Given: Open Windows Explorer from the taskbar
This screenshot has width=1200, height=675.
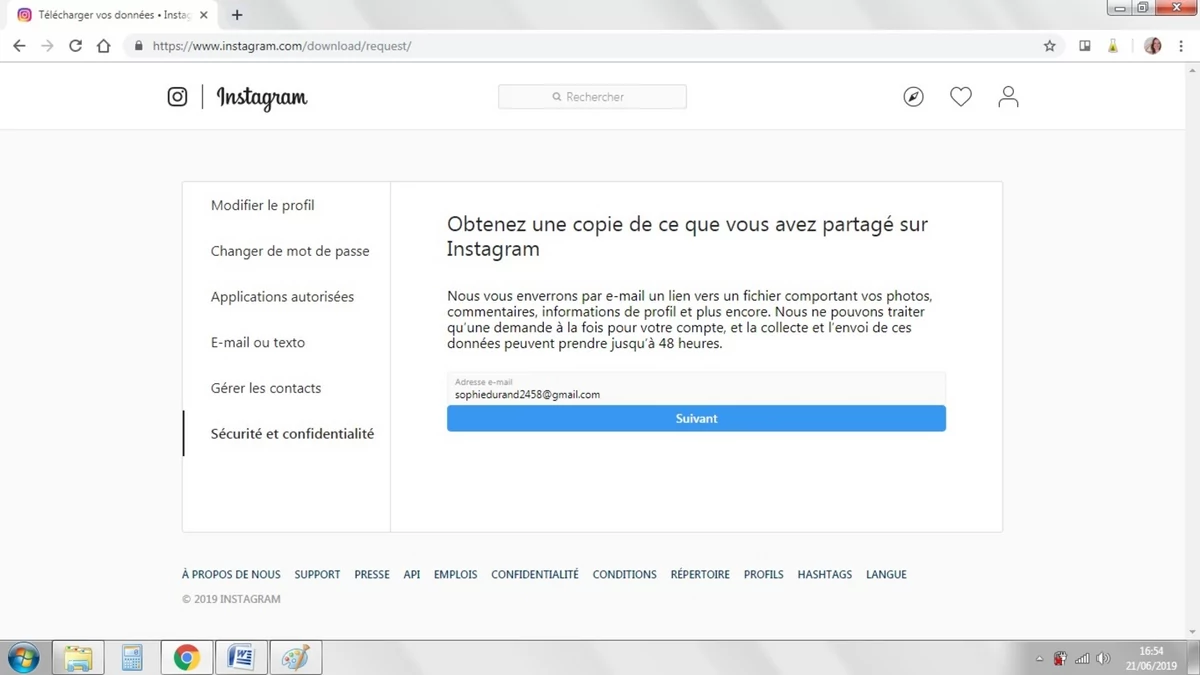Looking at the screenshot, I should [x=78, y=657].
